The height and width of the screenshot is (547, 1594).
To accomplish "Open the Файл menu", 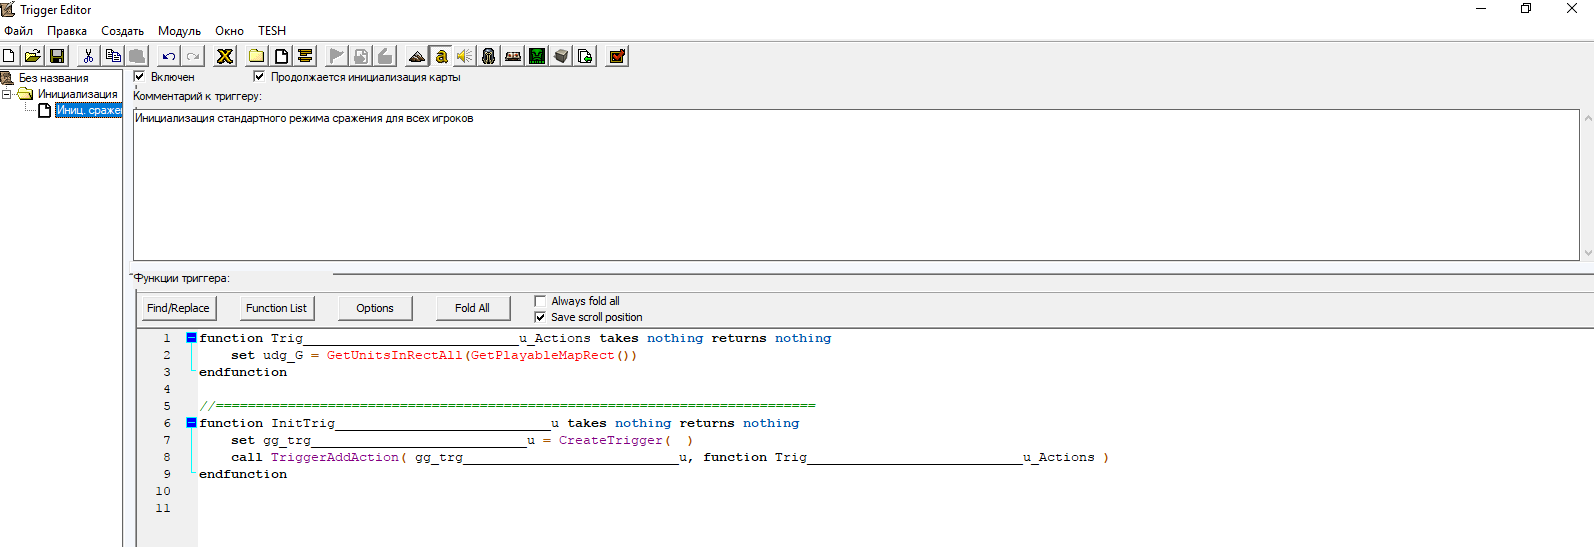I will point(18,31).
